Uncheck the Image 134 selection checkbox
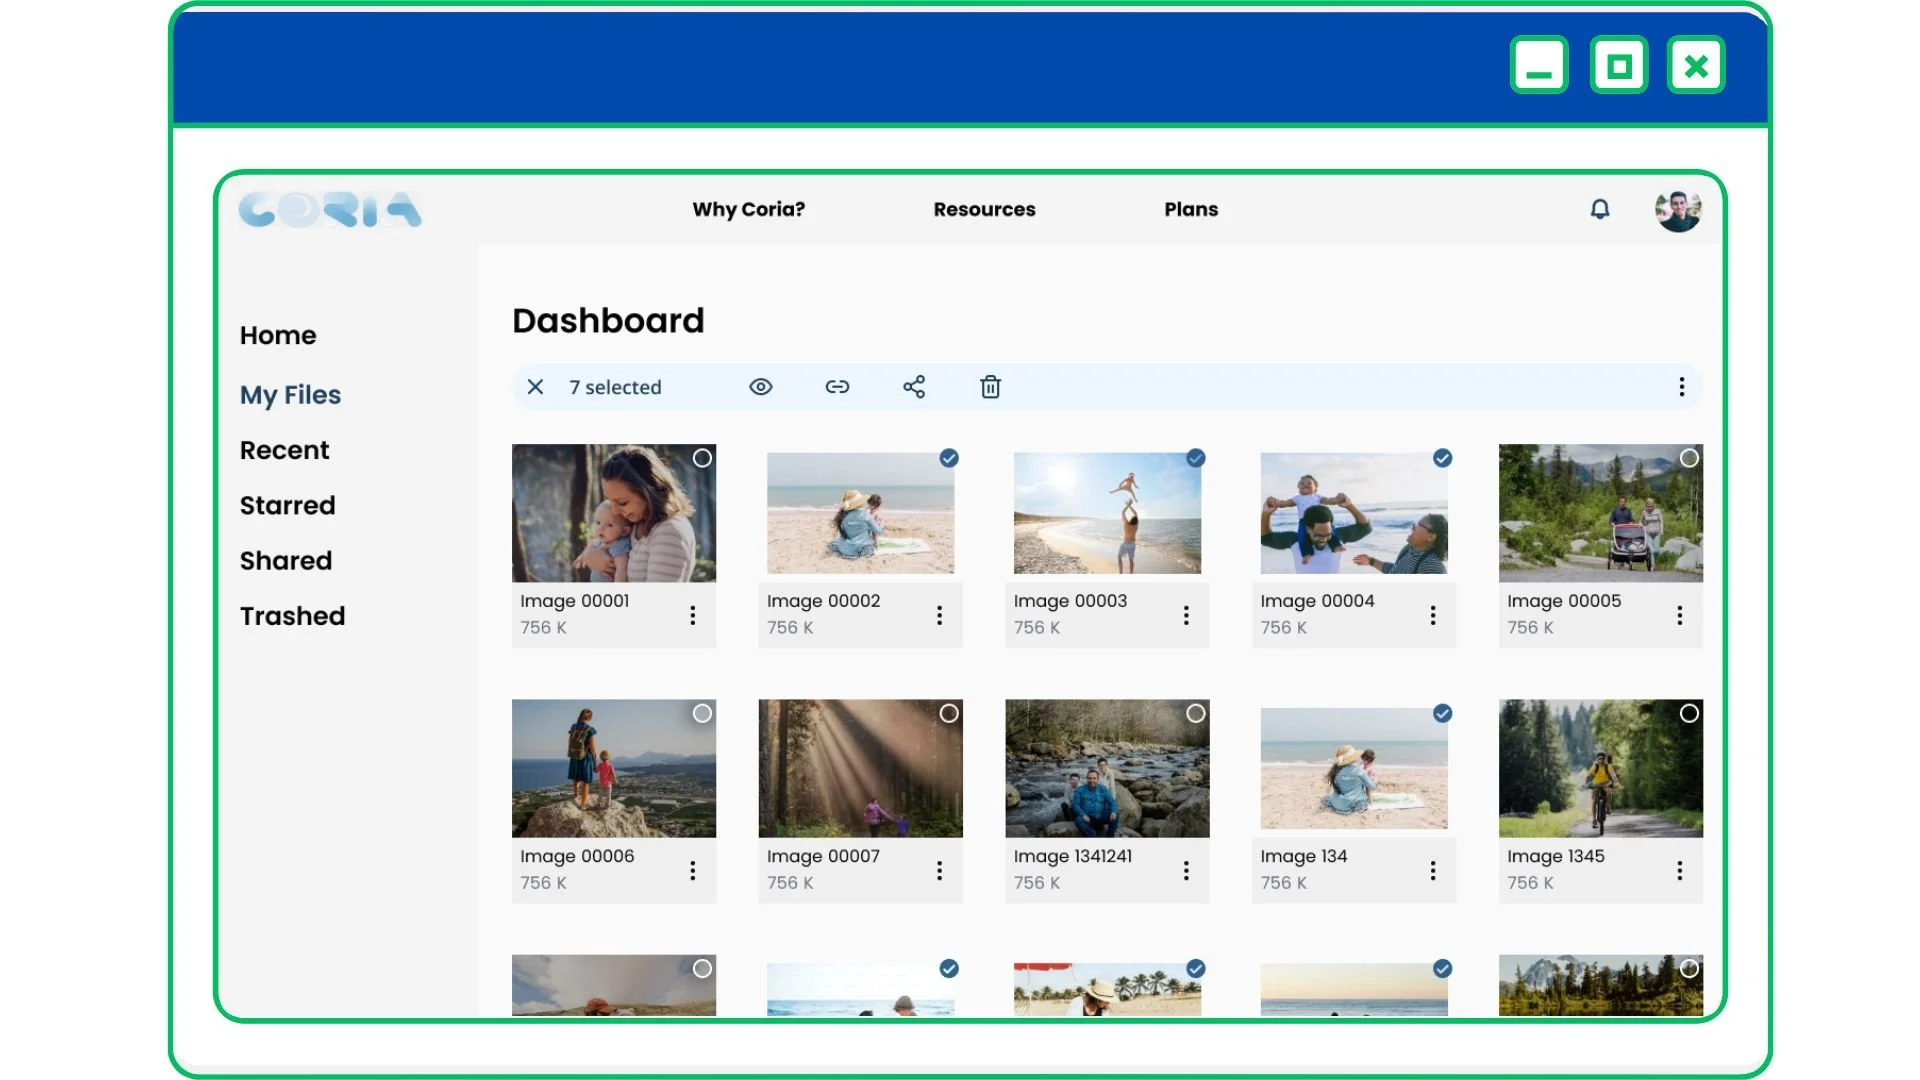This screenshot has width=1920, height=1080. tap(1442, 713)
